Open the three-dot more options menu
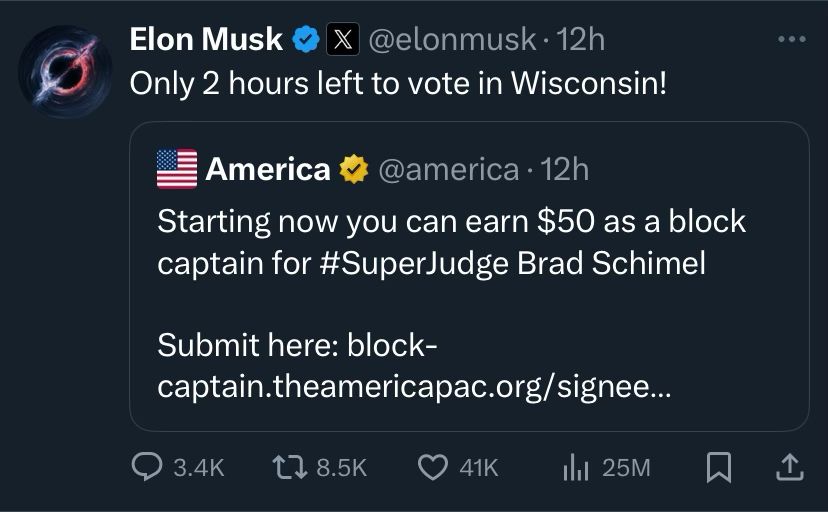828x512 pixels. click(x=791, y=40)
